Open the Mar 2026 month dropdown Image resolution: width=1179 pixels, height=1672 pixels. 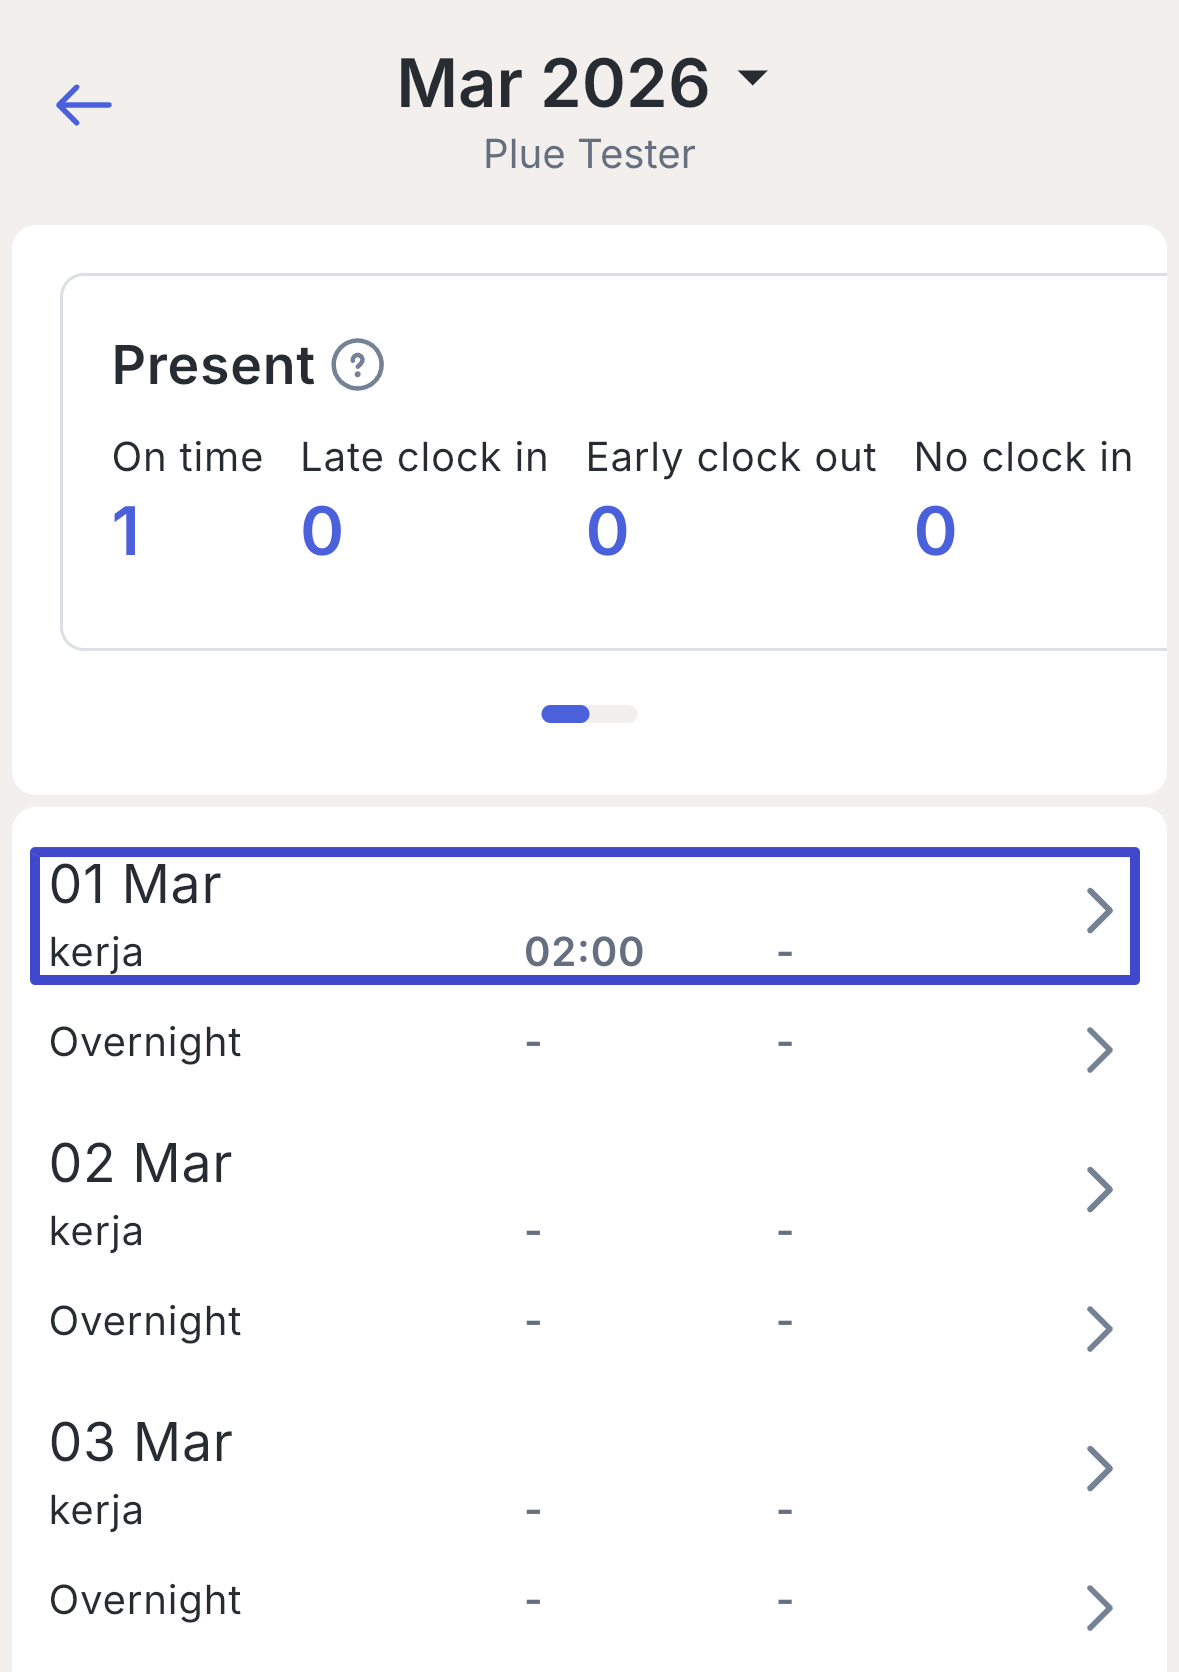pyautogui.click(x=554, y=83)
